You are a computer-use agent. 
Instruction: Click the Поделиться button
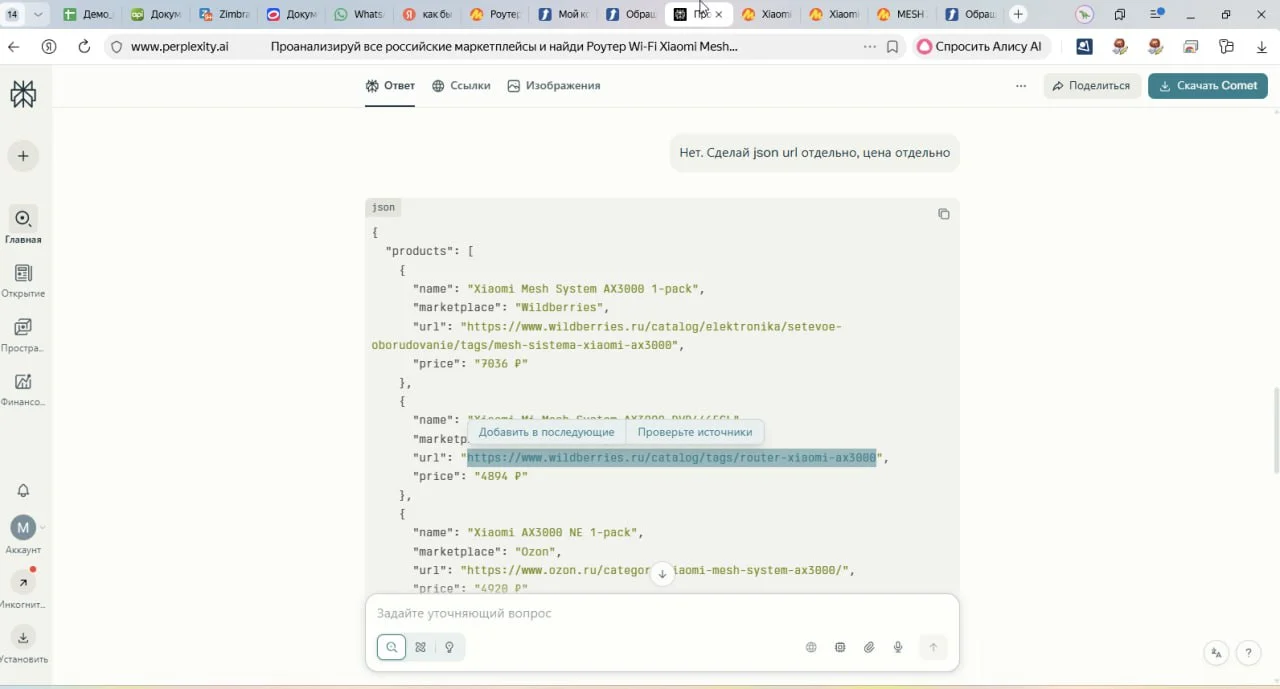[x=1092, y=86]
